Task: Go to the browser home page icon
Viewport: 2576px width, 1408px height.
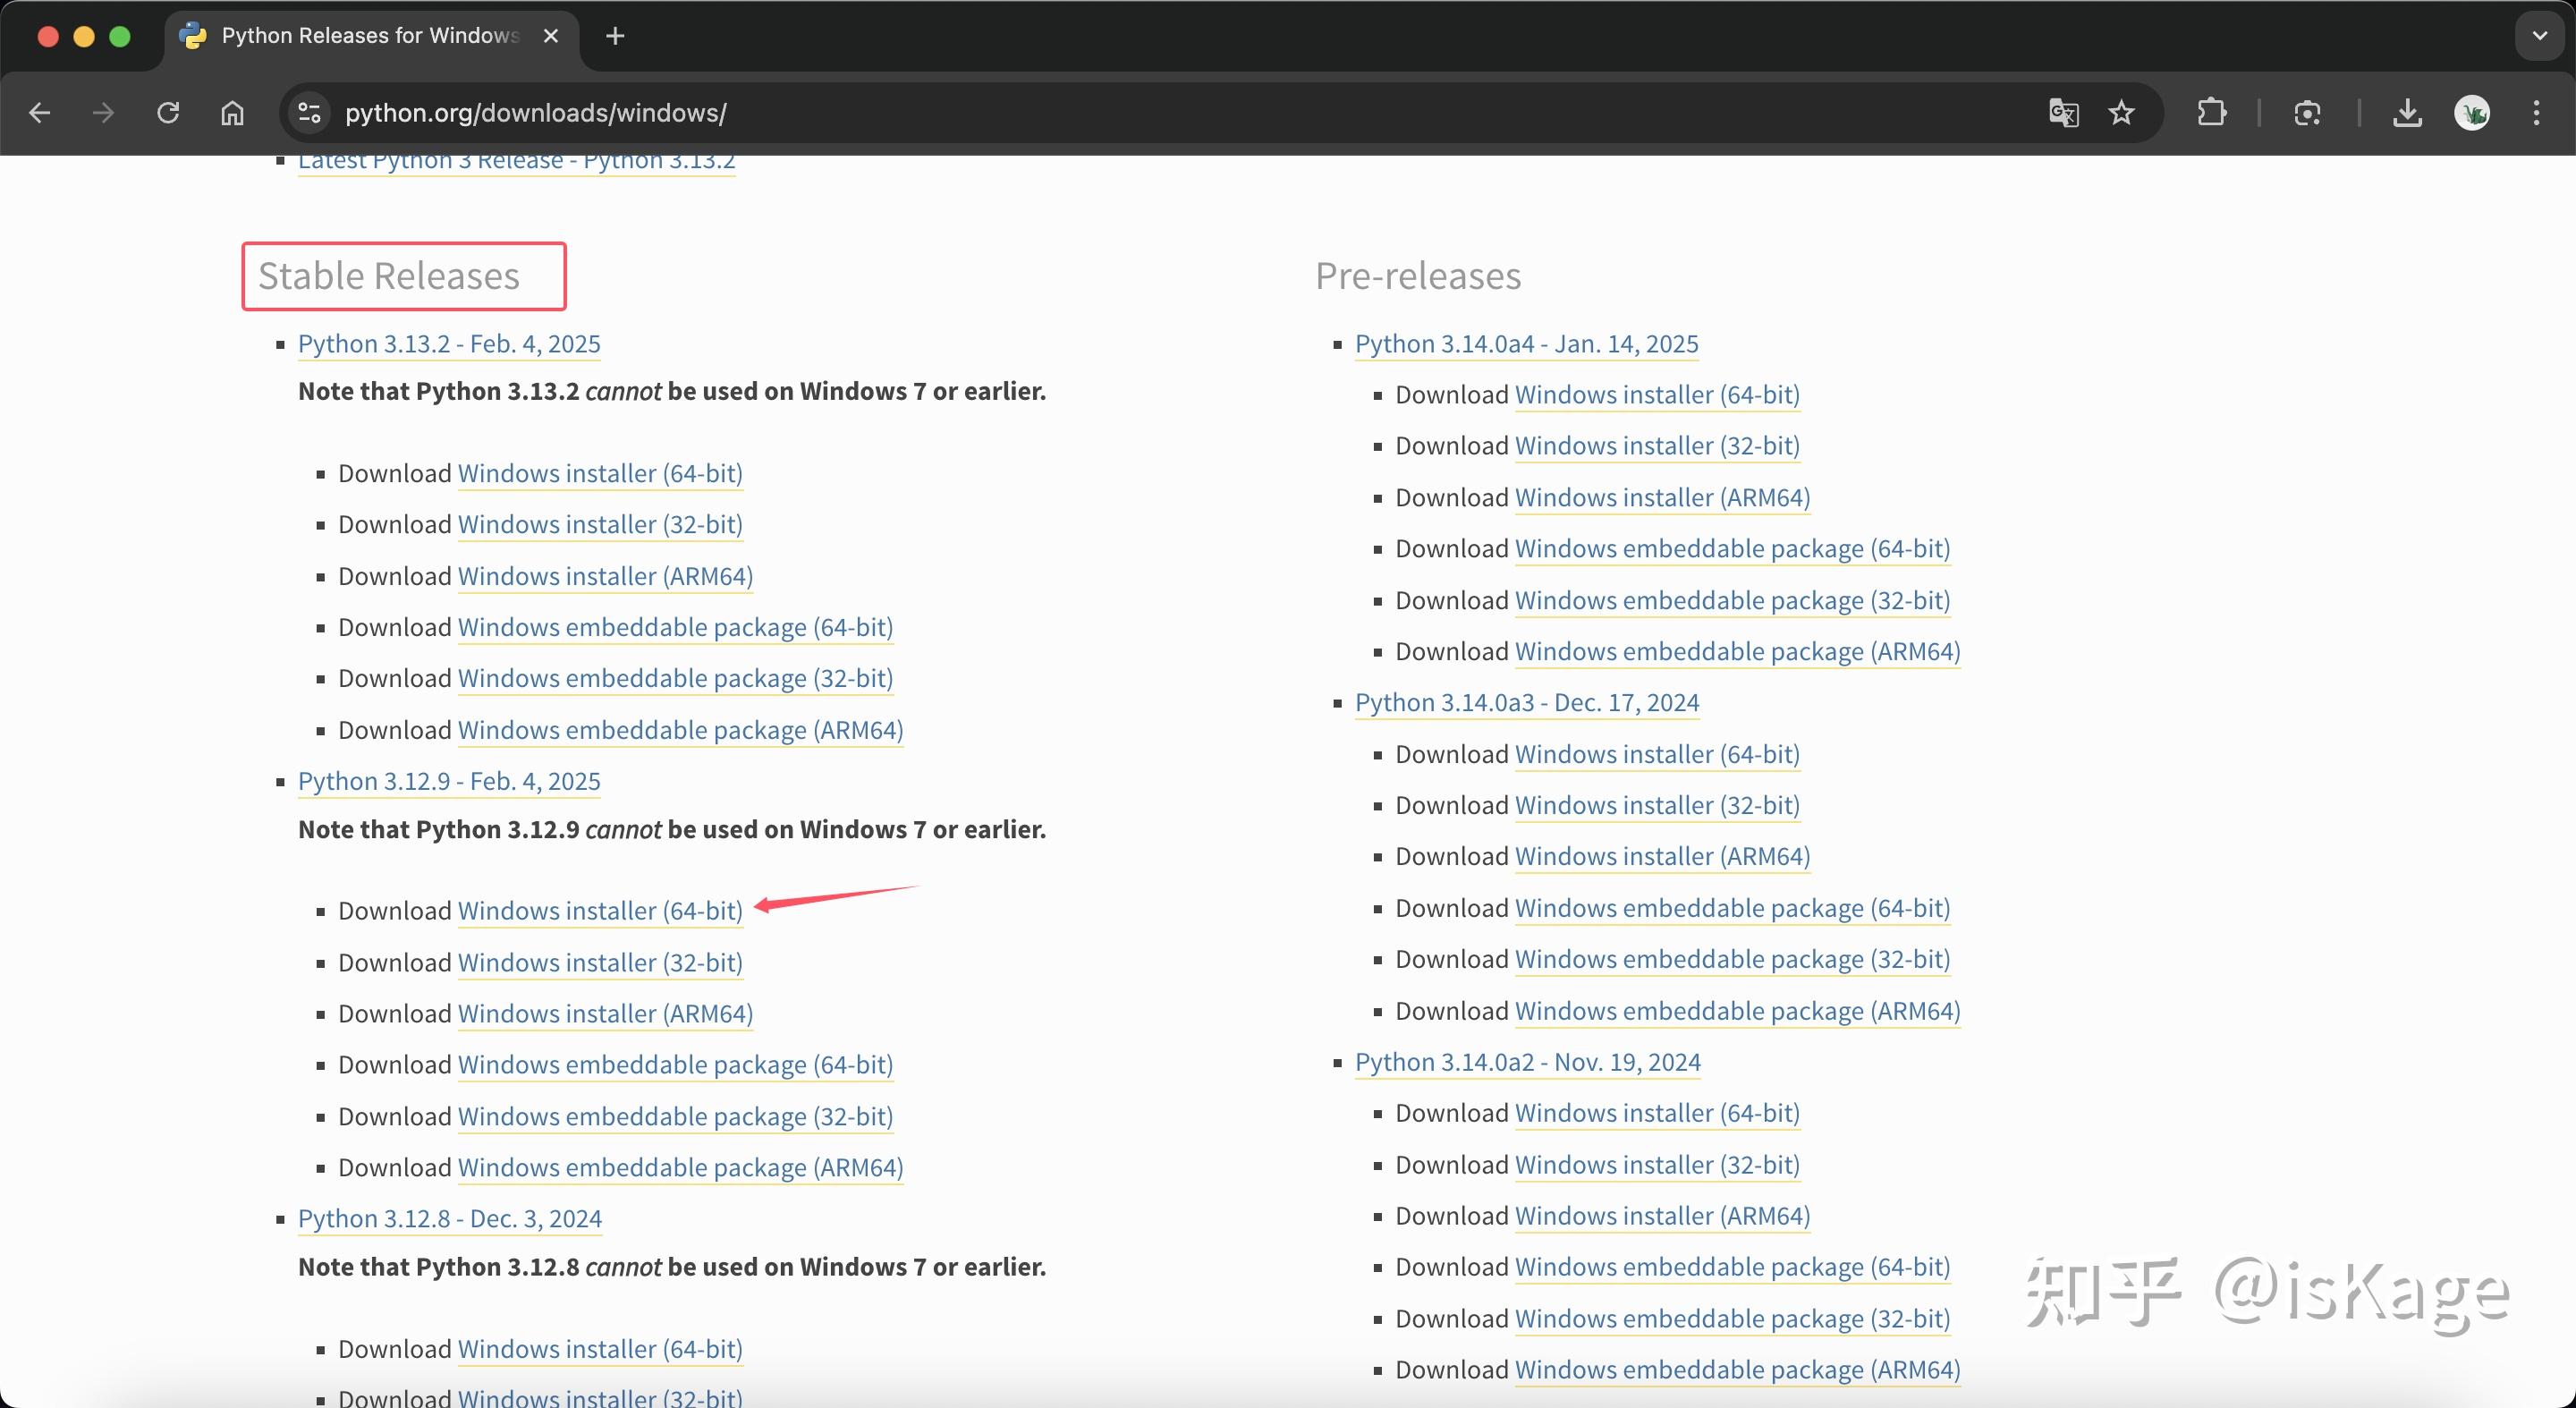Action: click(232, 113)
